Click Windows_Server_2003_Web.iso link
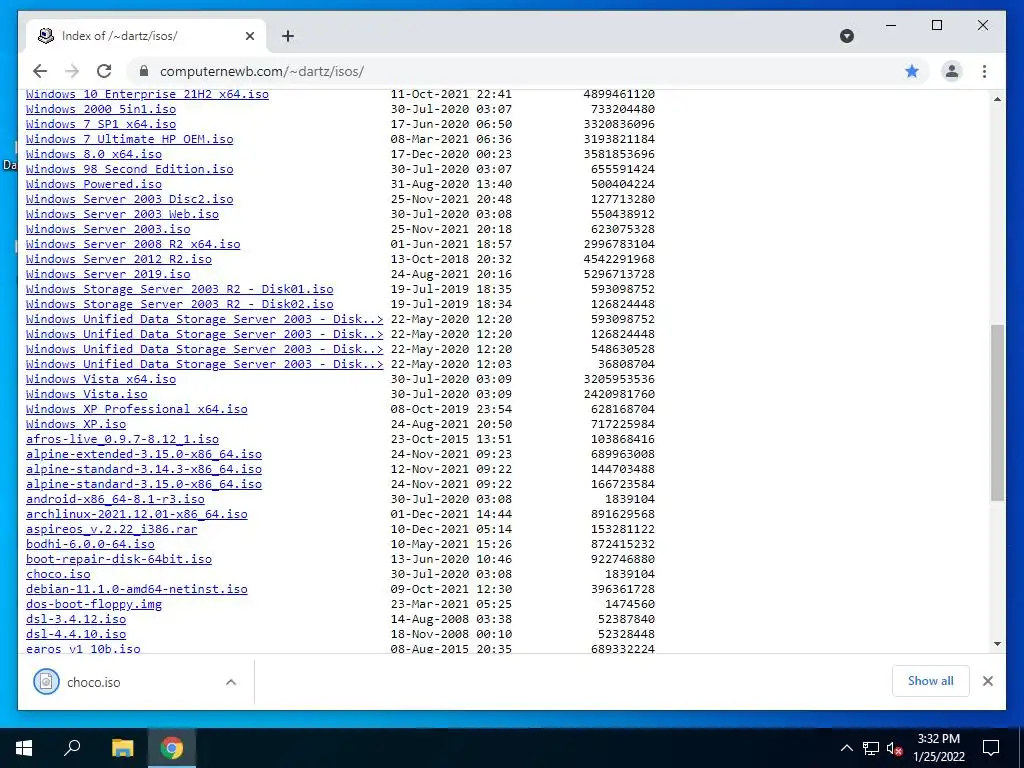The image size is (1024, 768). tap(122, 214)
